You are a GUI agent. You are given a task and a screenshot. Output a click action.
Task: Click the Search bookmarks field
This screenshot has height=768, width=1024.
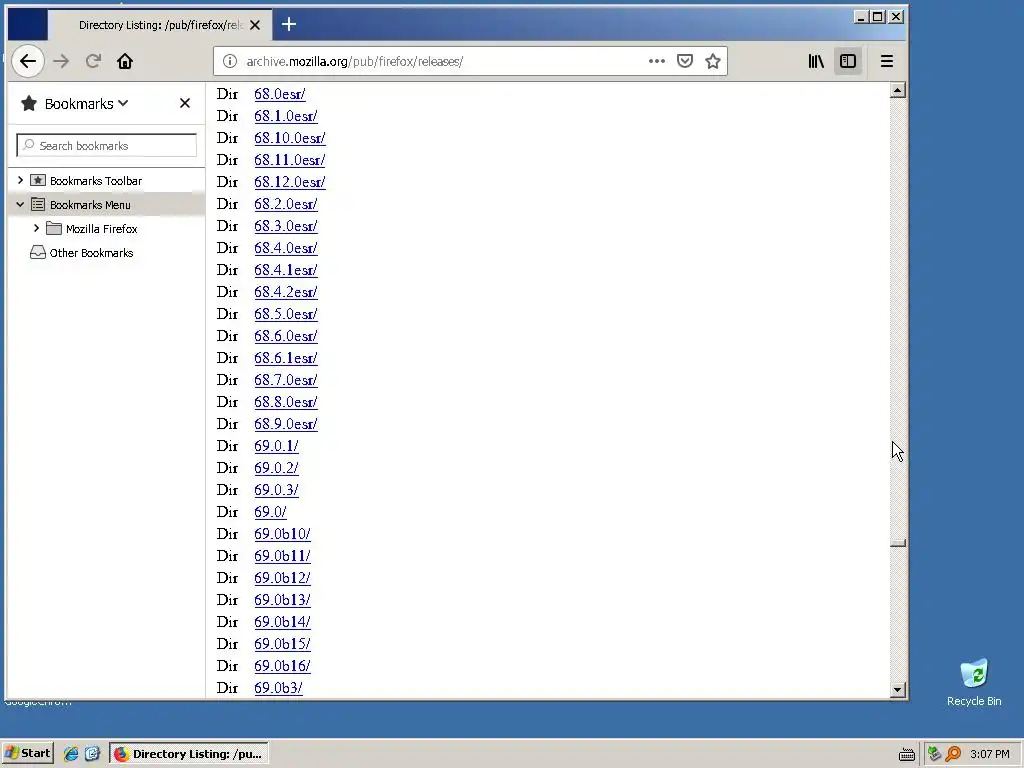pos(106,145)
